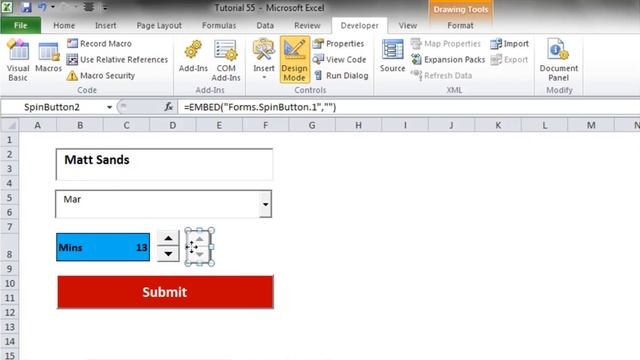Click the spin button down arrow
The width and height of the screenshot is (640, 360).
pyautogui.click(x=168, y=253)
